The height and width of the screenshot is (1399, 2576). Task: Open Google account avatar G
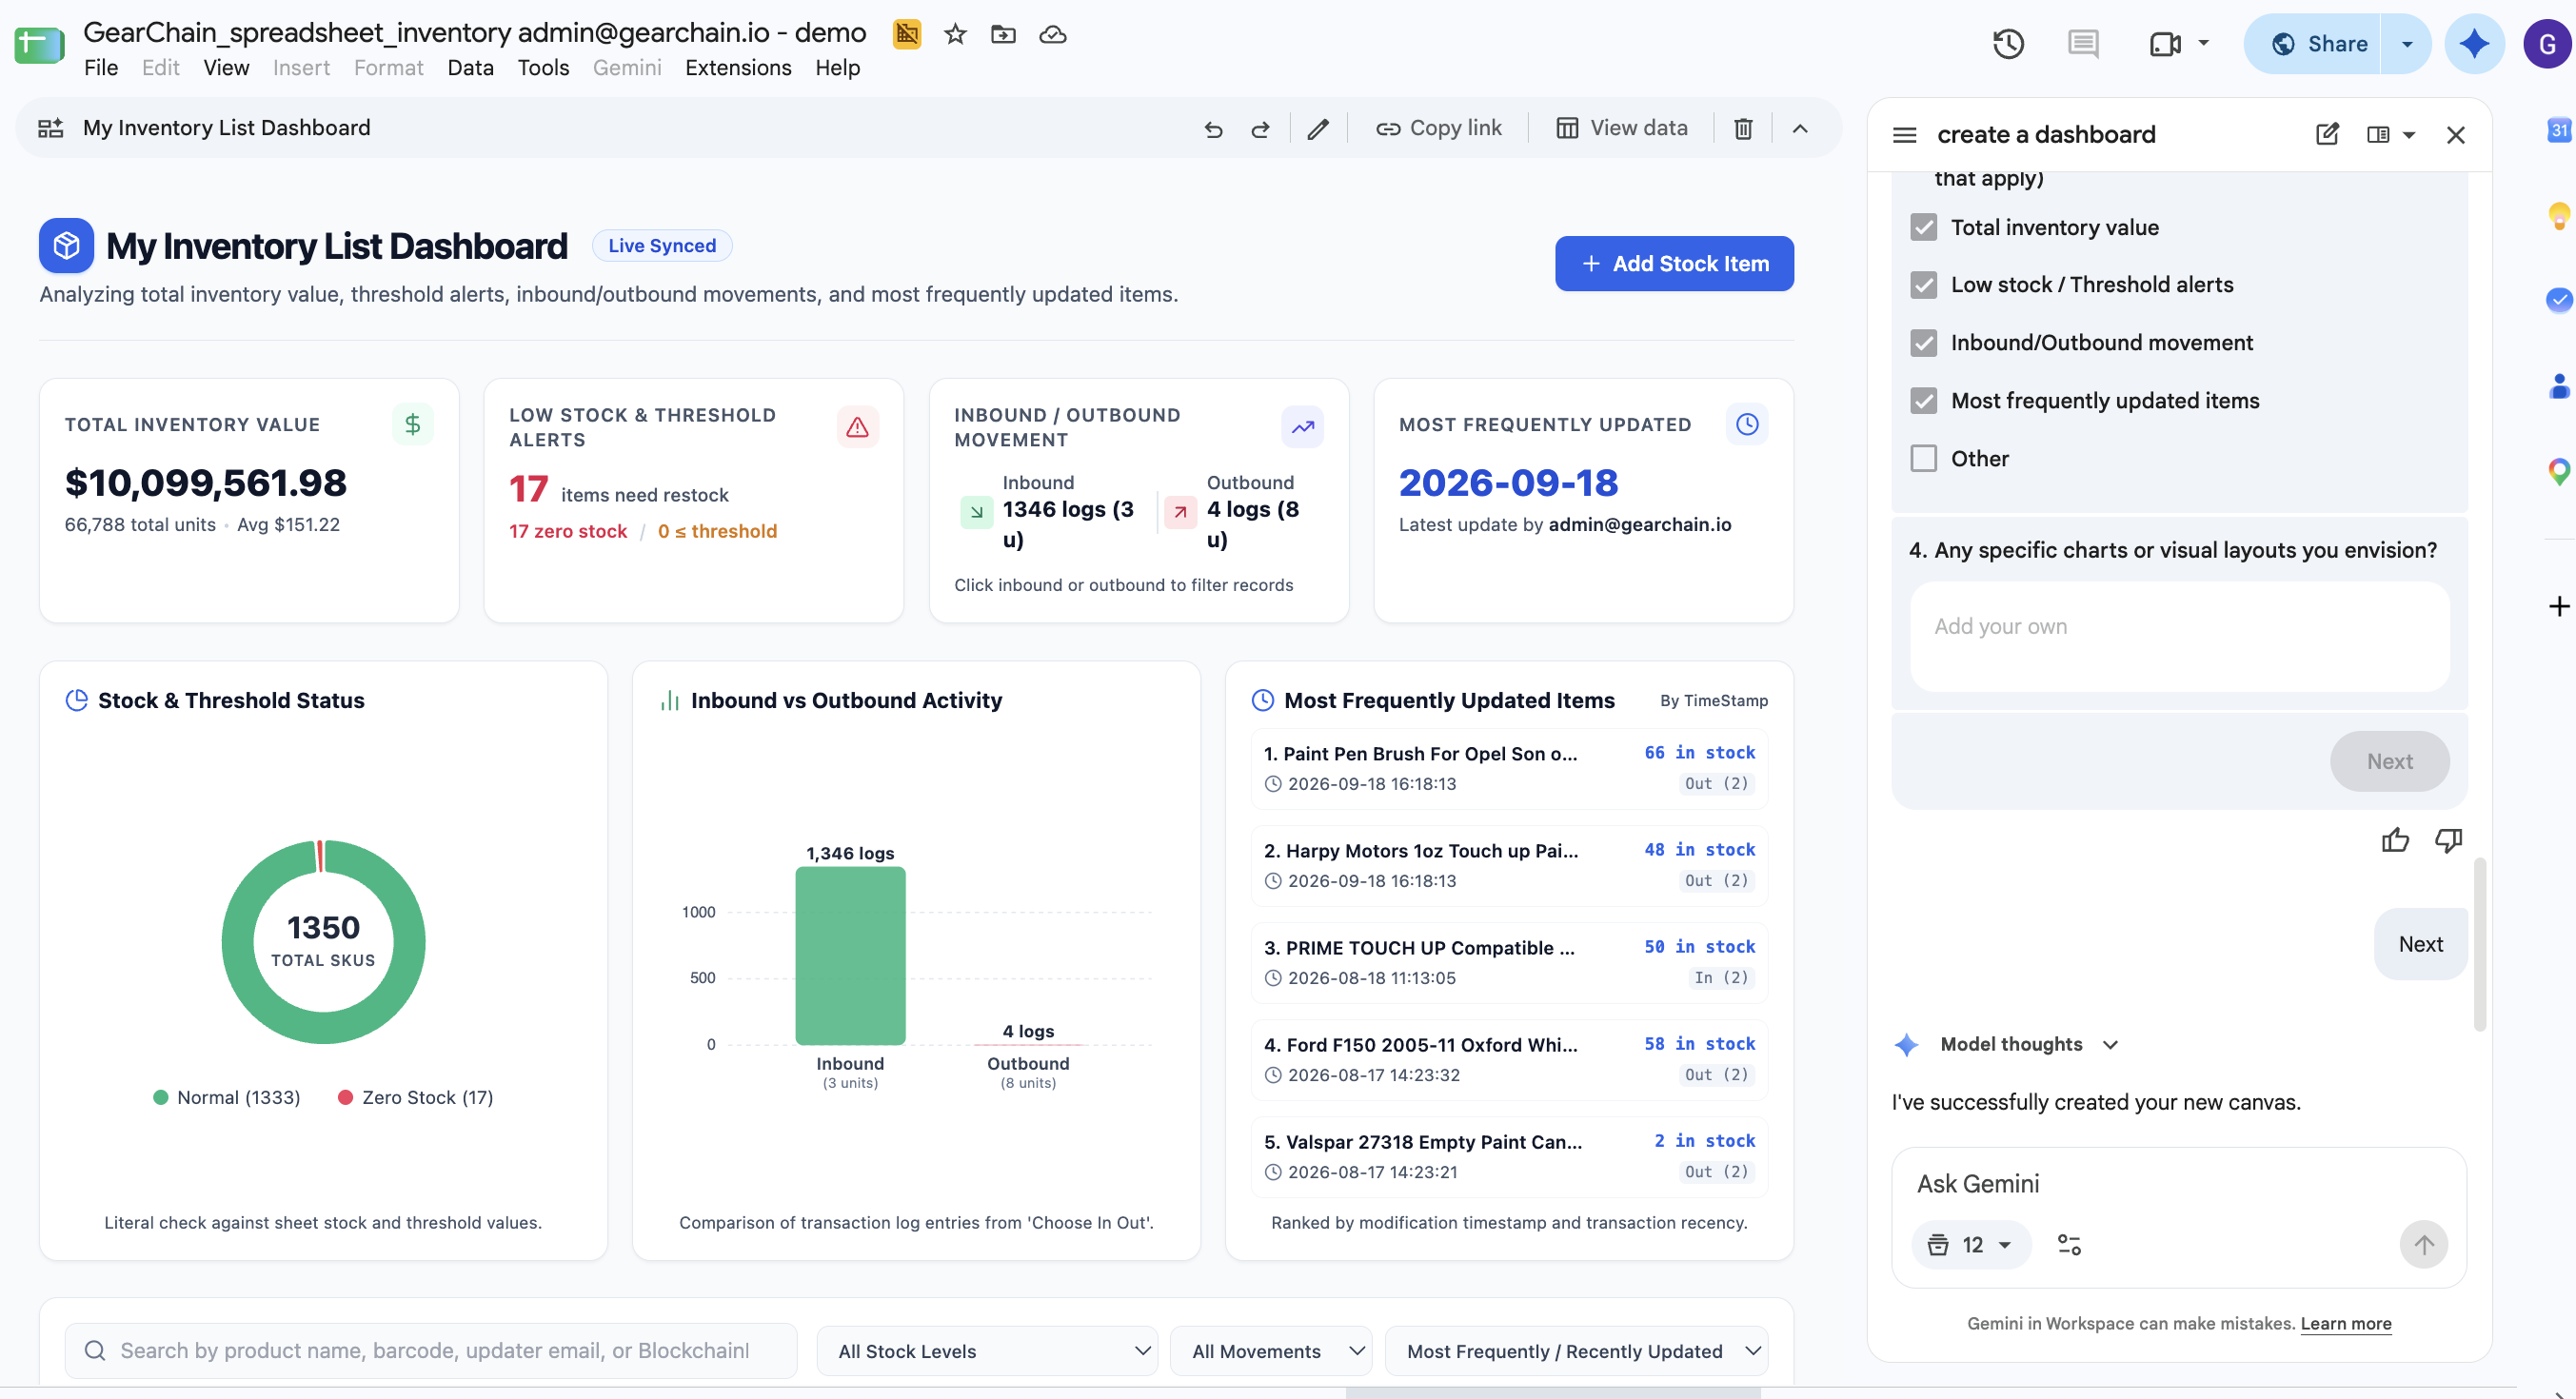click(2546, 44)
